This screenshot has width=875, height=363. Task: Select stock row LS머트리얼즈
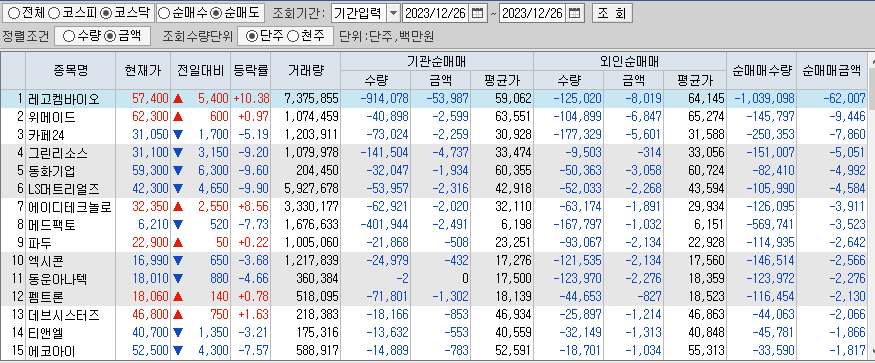[x=433, y=189]
